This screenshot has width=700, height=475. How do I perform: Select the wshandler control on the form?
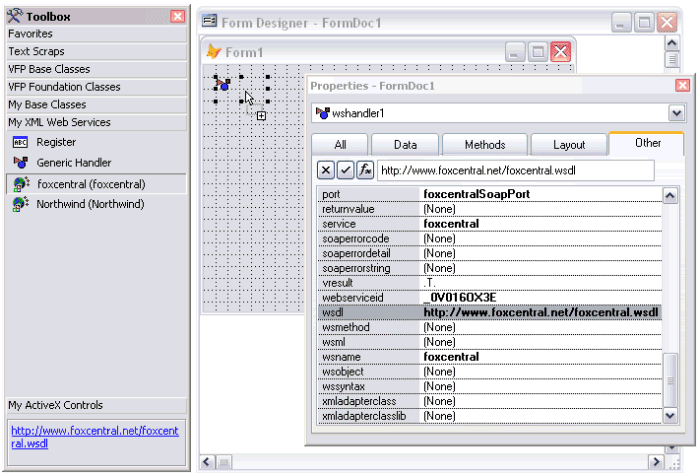click(222, 83)
